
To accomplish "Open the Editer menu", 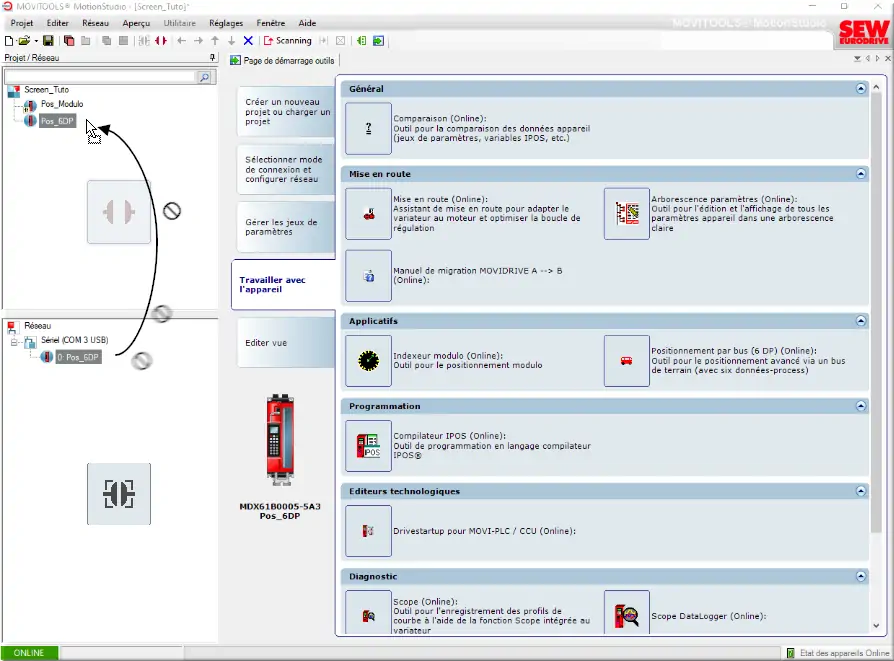I will [58, 23].
